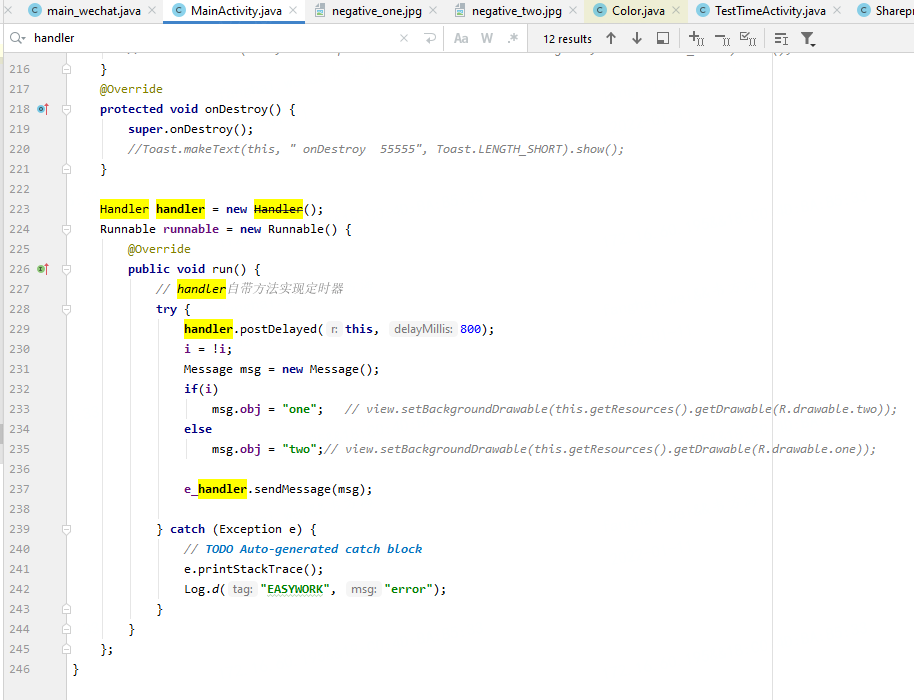914x700 pixels.
Task: Close the negative_two.jpg tab
Action: 572,10
